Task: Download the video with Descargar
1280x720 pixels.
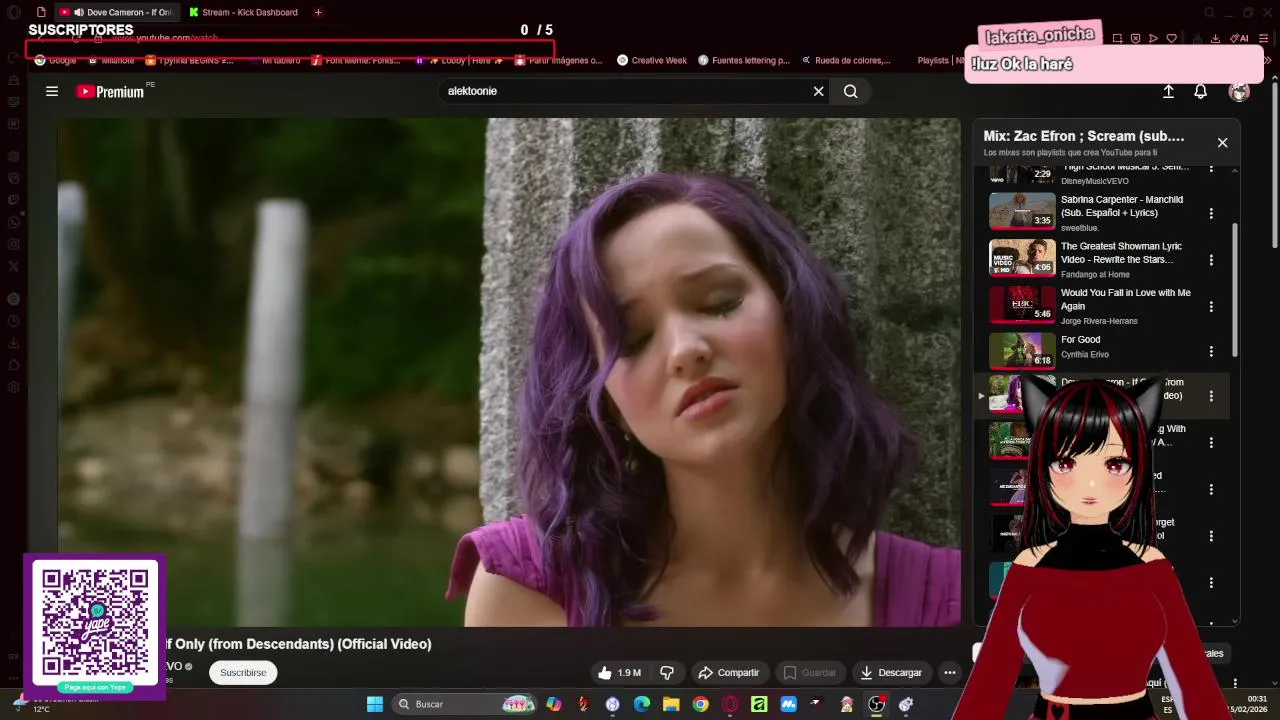Action: pos(891,673)
